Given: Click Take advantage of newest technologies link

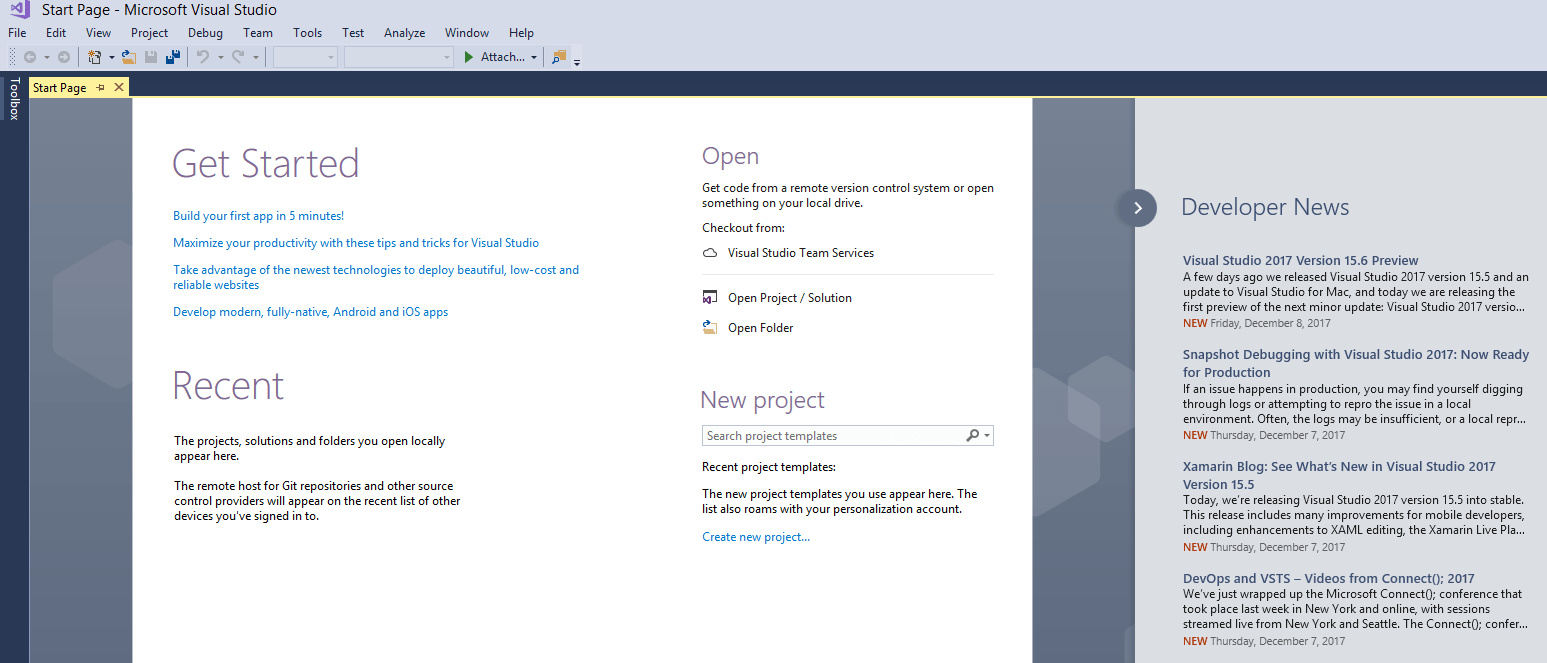Looking at the screenshot, I should click(x=376, y=277).
